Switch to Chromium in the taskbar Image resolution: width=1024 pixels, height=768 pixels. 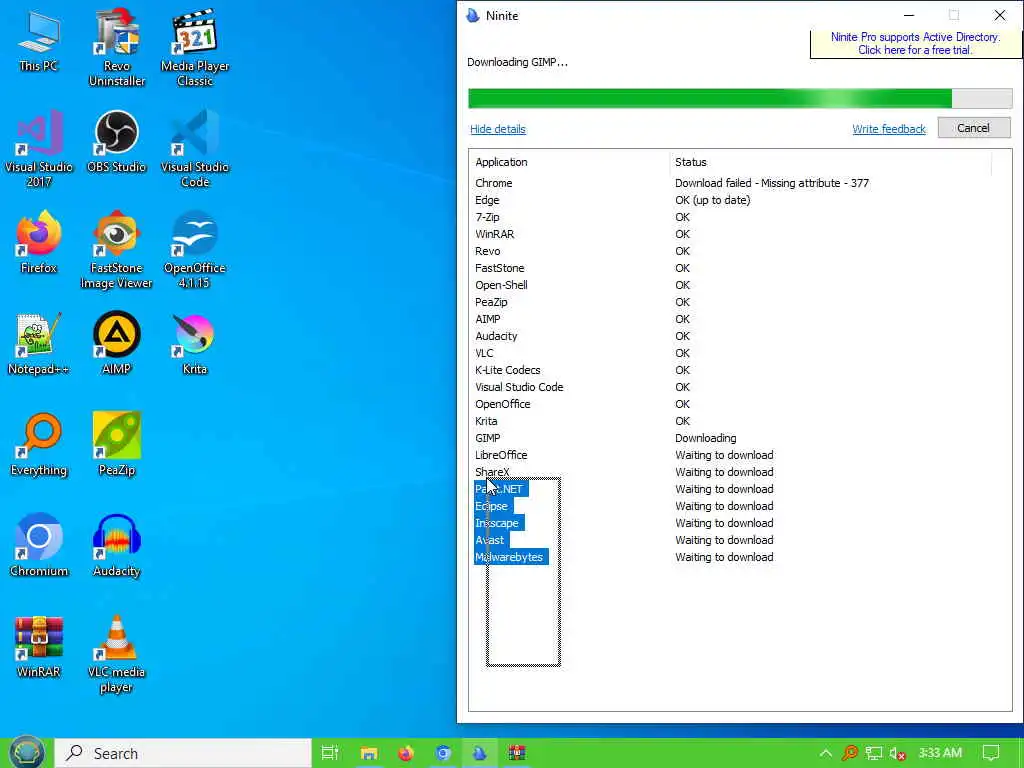pos(443,753)
